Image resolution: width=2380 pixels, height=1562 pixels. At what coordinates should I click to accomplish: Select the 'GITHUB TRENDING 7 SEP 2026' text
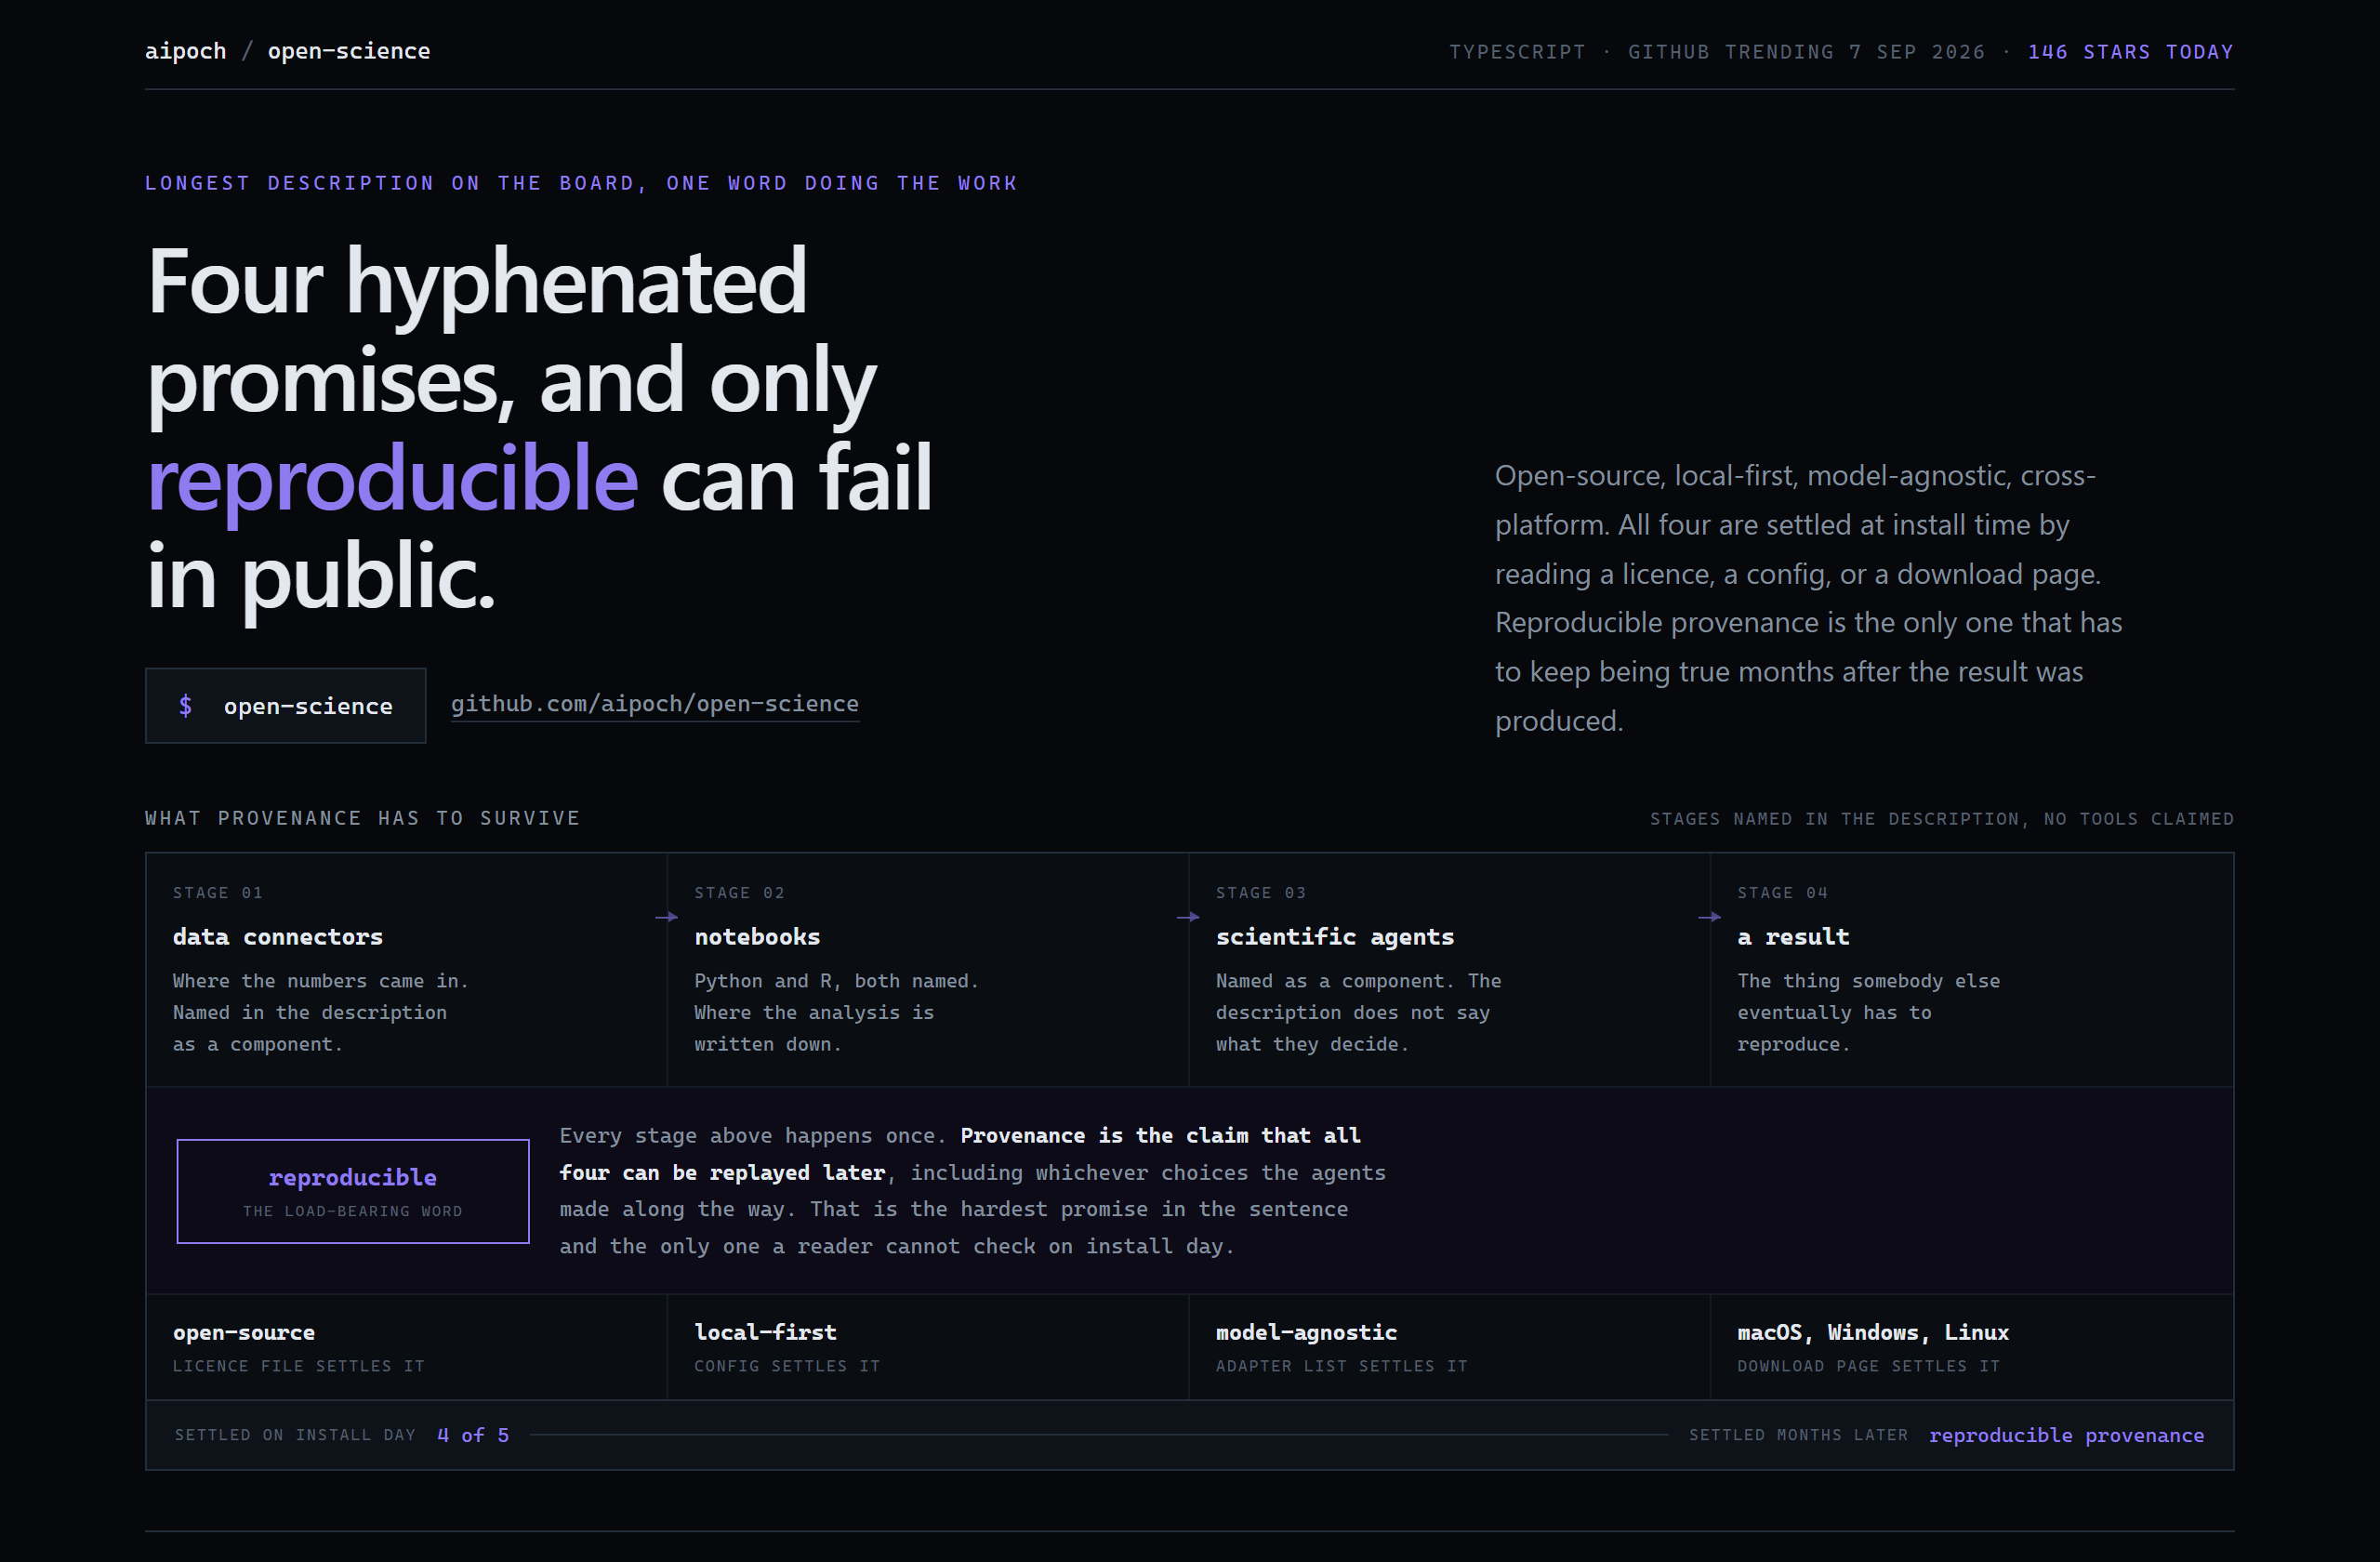[x=1806, y=52]
